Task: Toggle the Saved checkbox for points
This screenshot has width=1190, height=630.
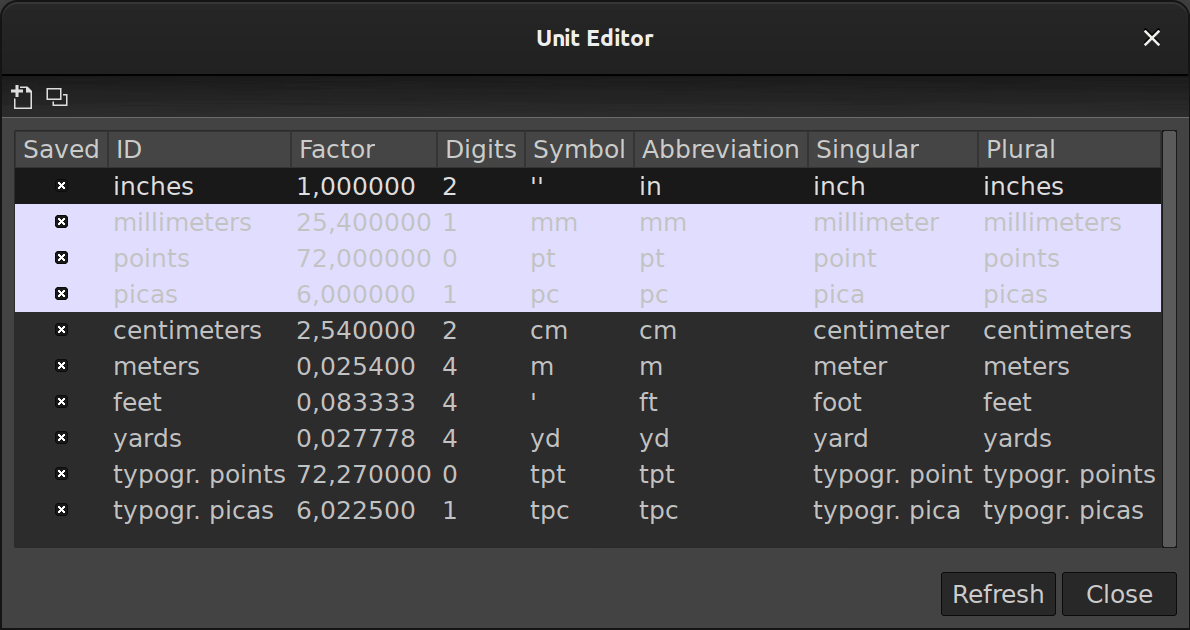Action: [x=61, y=258]
